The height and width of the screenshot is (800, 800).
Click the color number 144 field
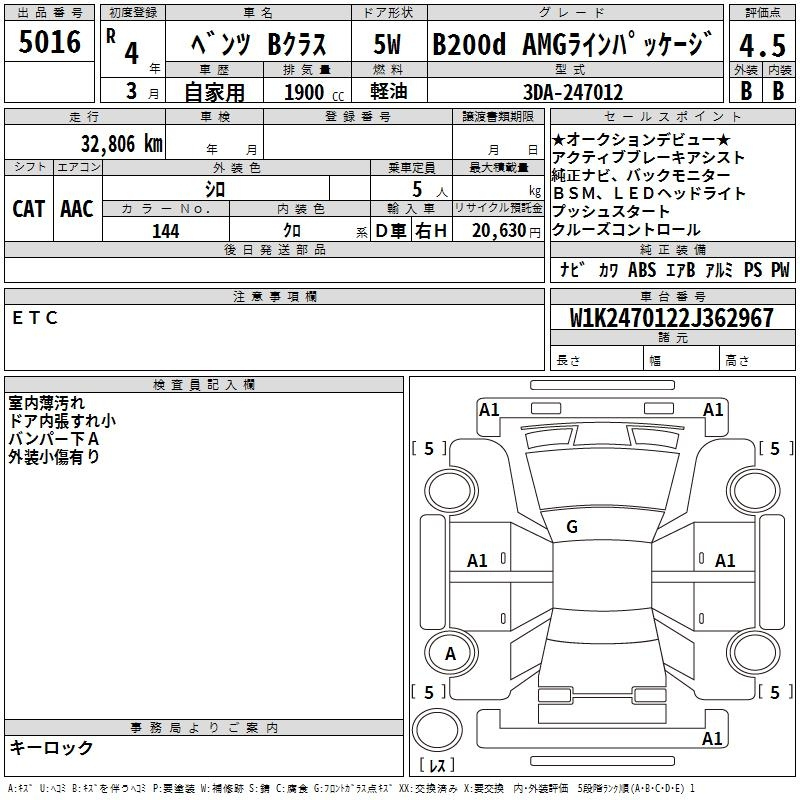click(x=165, y=231)
